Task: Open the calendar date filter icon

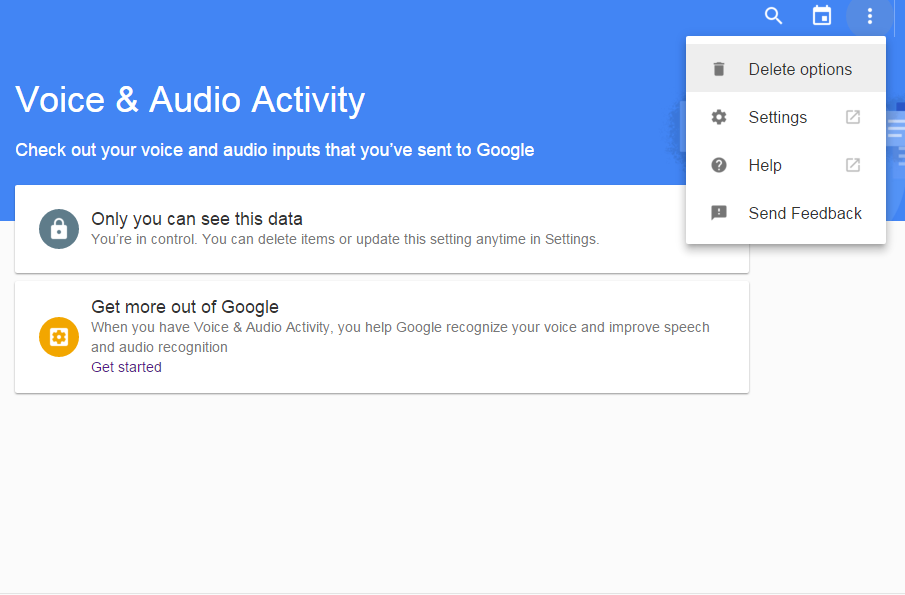Action: (x=822, y=16)
